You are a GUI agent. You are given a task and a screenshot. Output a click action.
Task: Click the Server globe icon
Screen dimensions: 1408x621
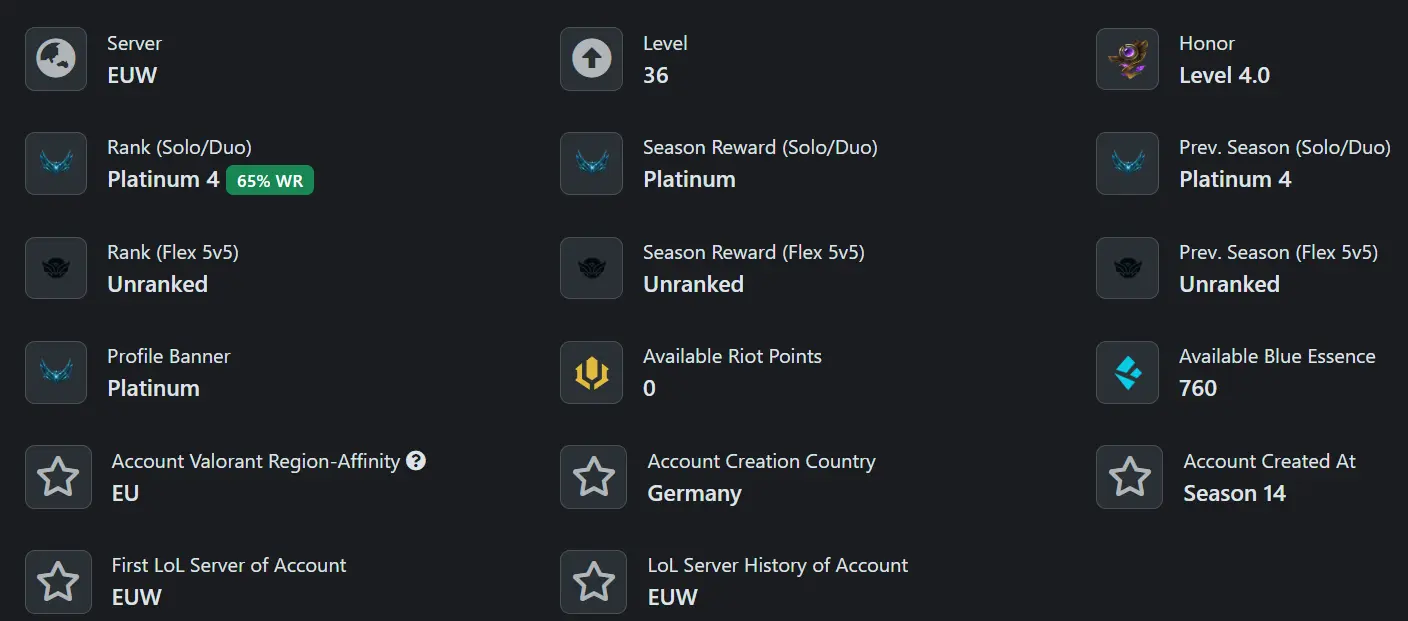[56, 59]
